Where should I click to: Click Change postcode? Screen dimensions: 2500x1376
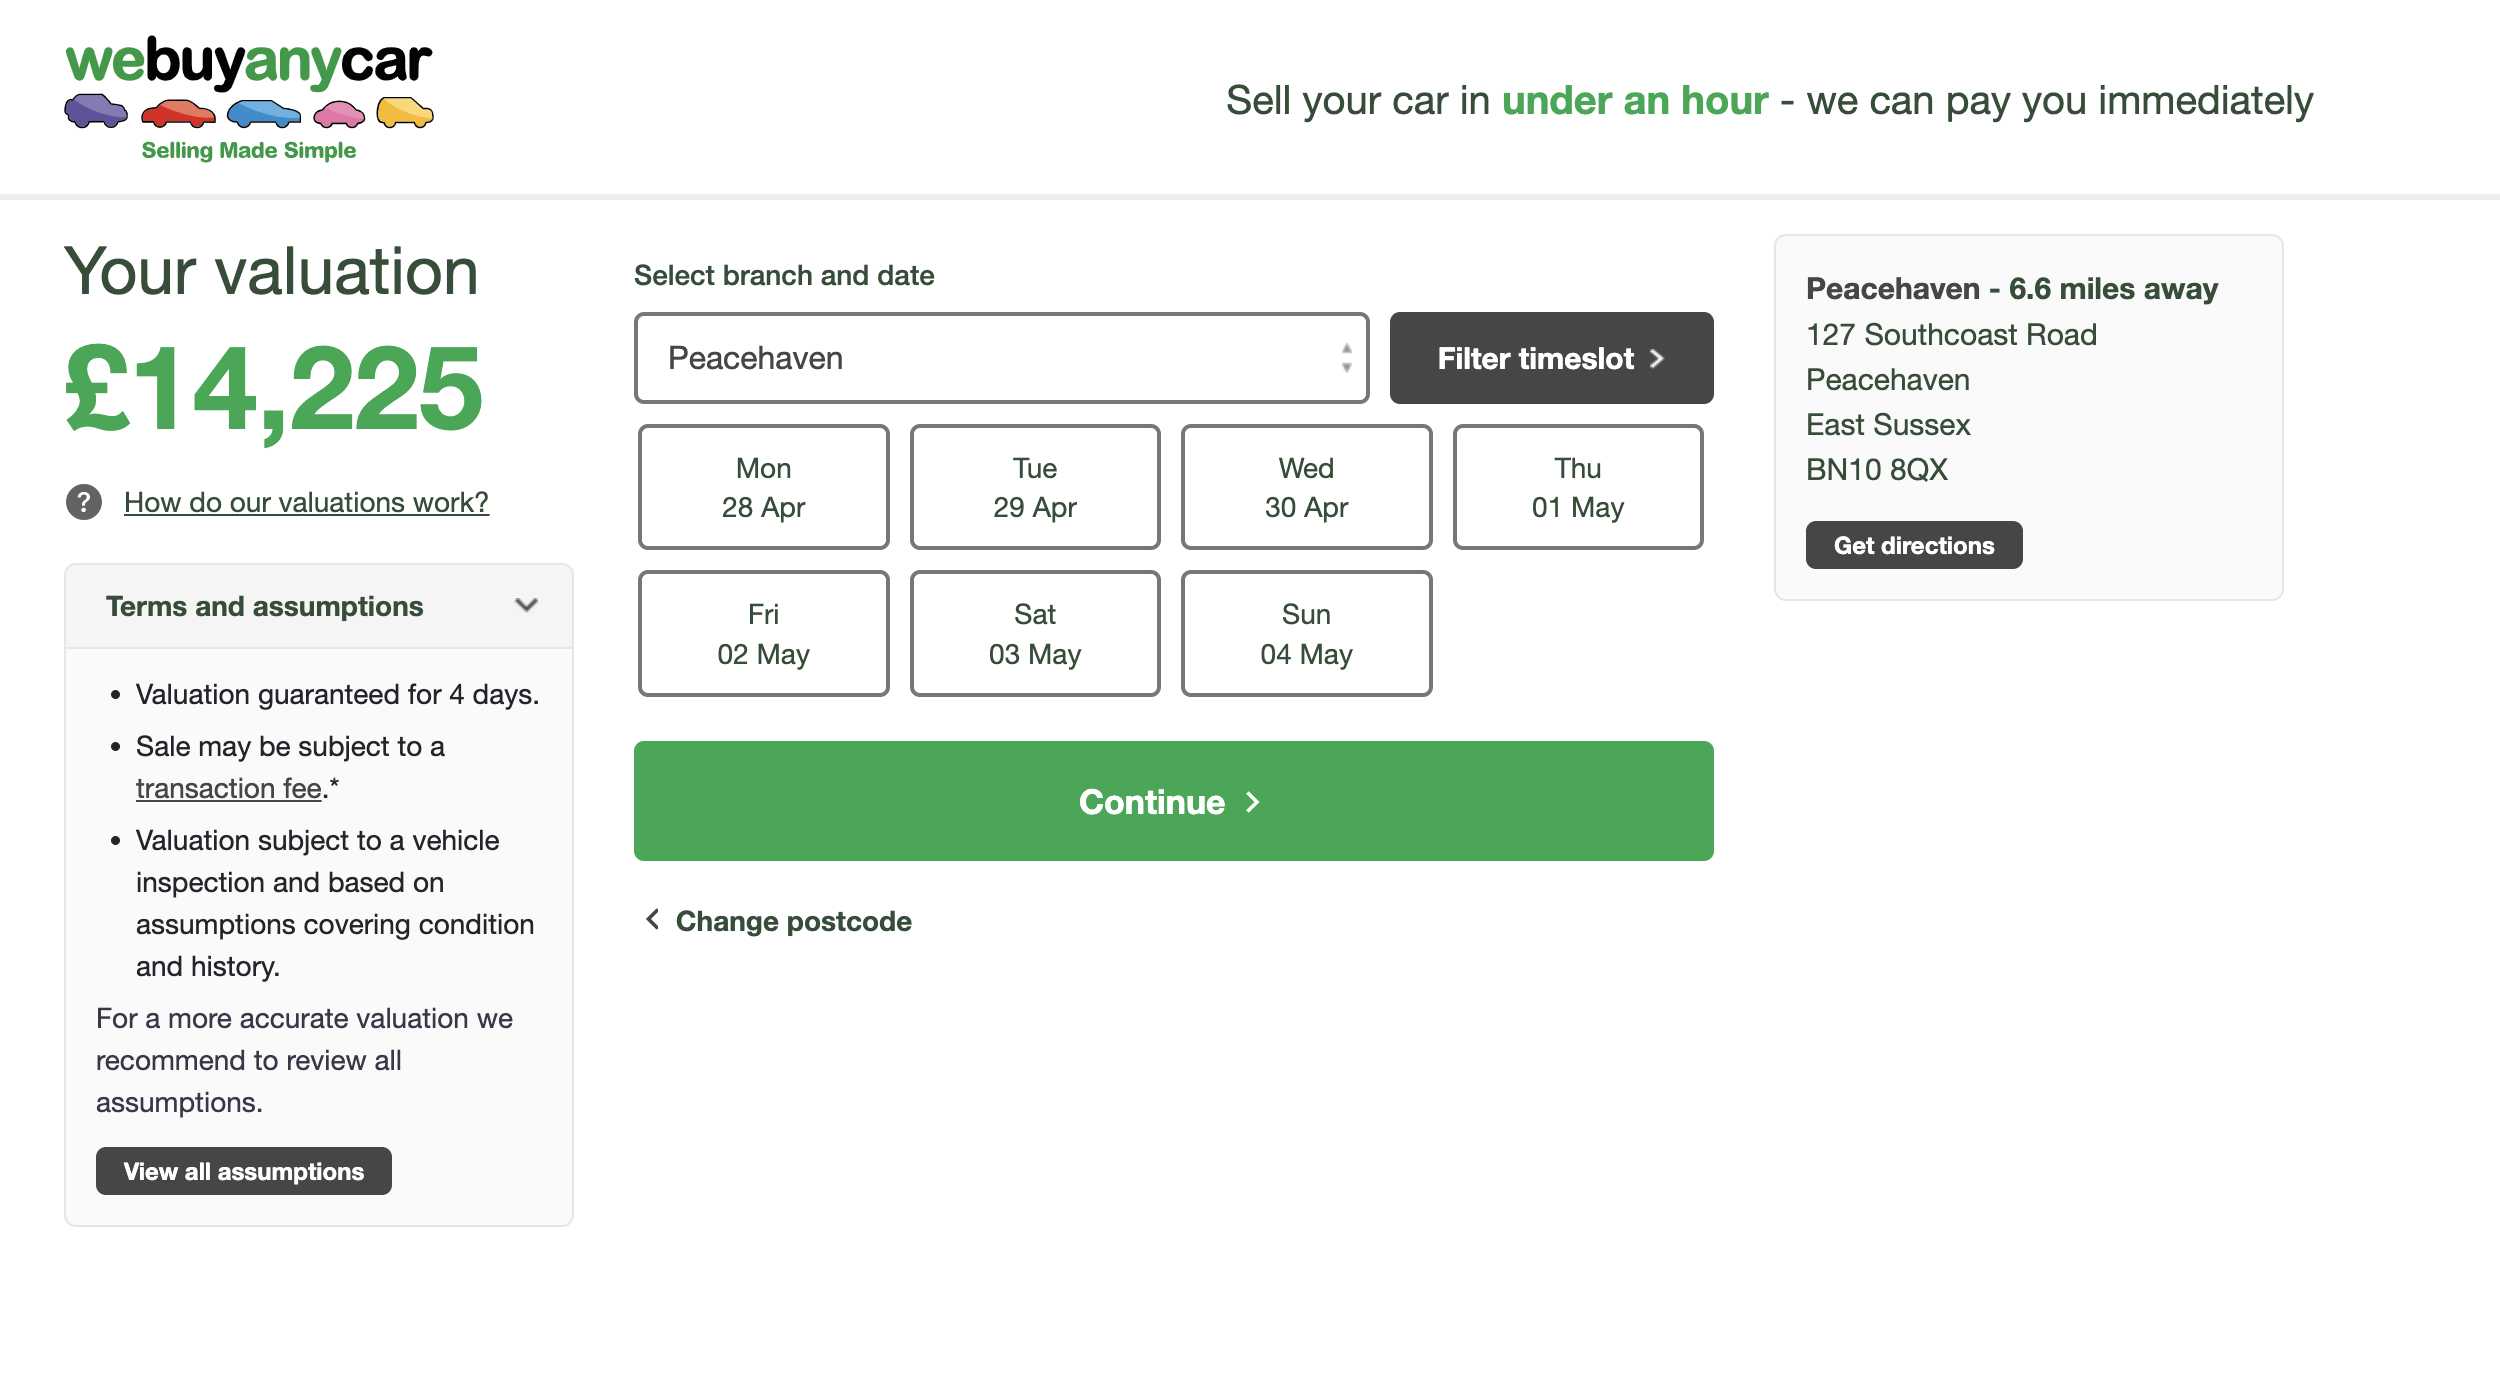(x=793, y=920)
